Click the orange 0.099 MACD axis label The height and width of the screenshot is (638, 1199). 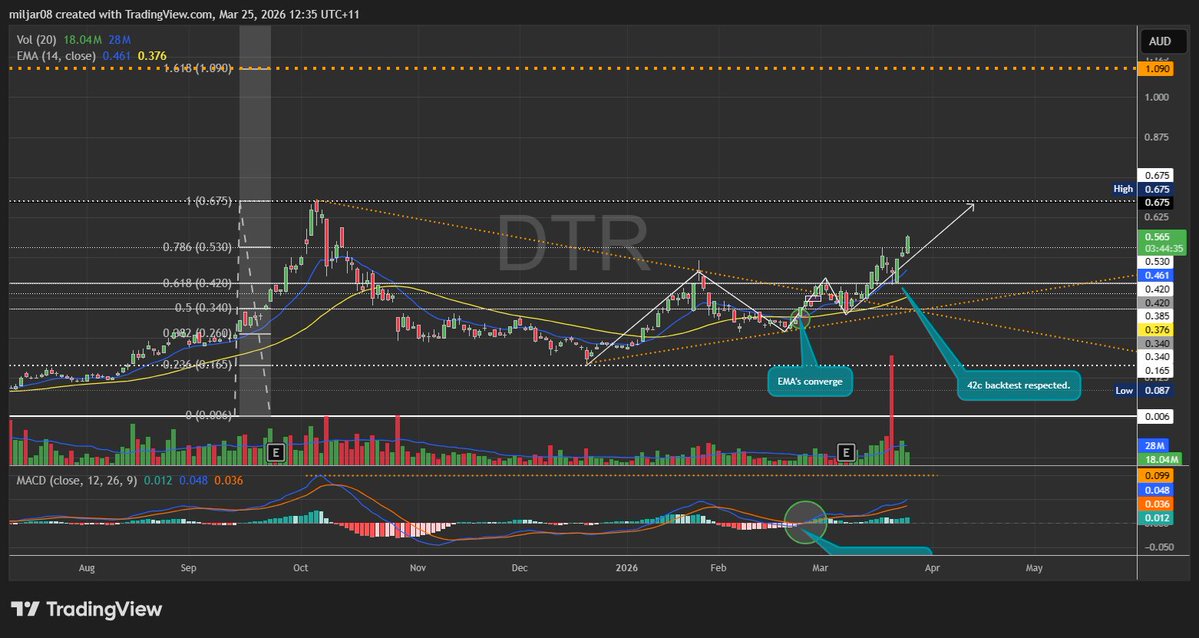[1158, 476]
